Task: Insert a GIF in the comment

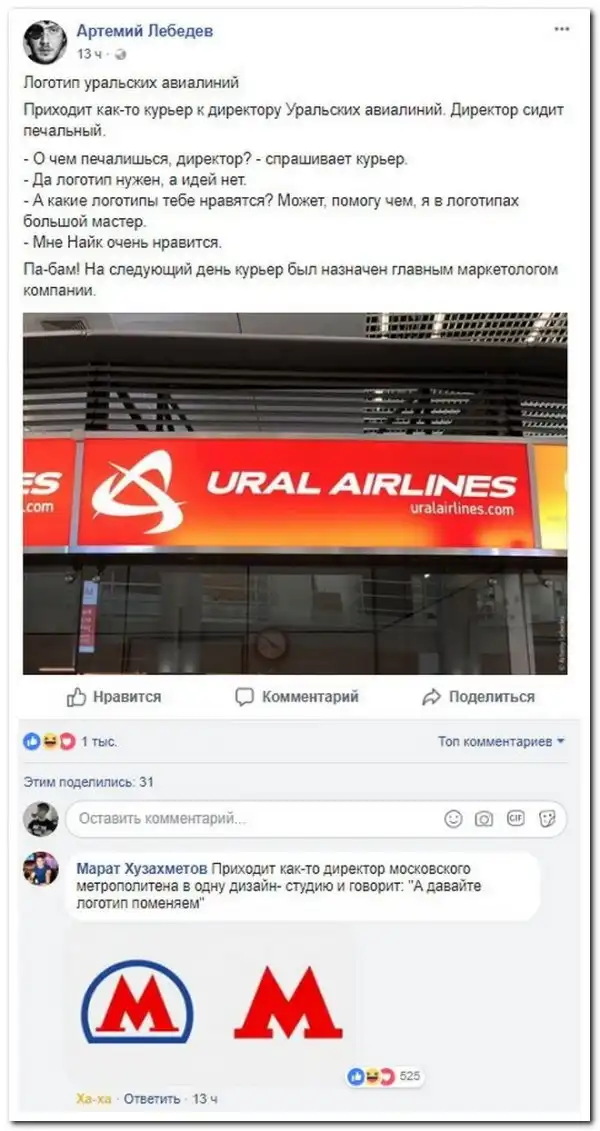Action: tap(516, 819)
